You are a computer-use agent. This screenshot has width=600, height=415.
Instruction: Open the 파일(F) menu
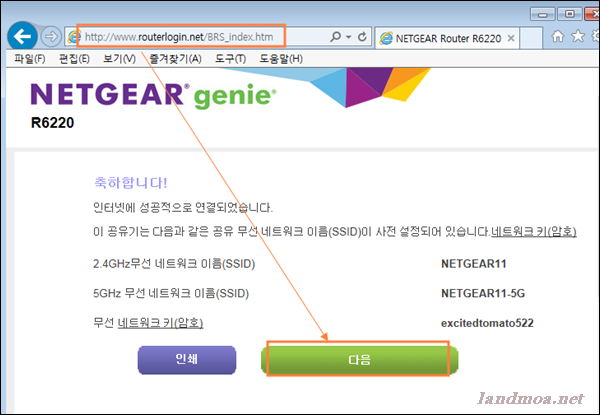tap(30, 59)
